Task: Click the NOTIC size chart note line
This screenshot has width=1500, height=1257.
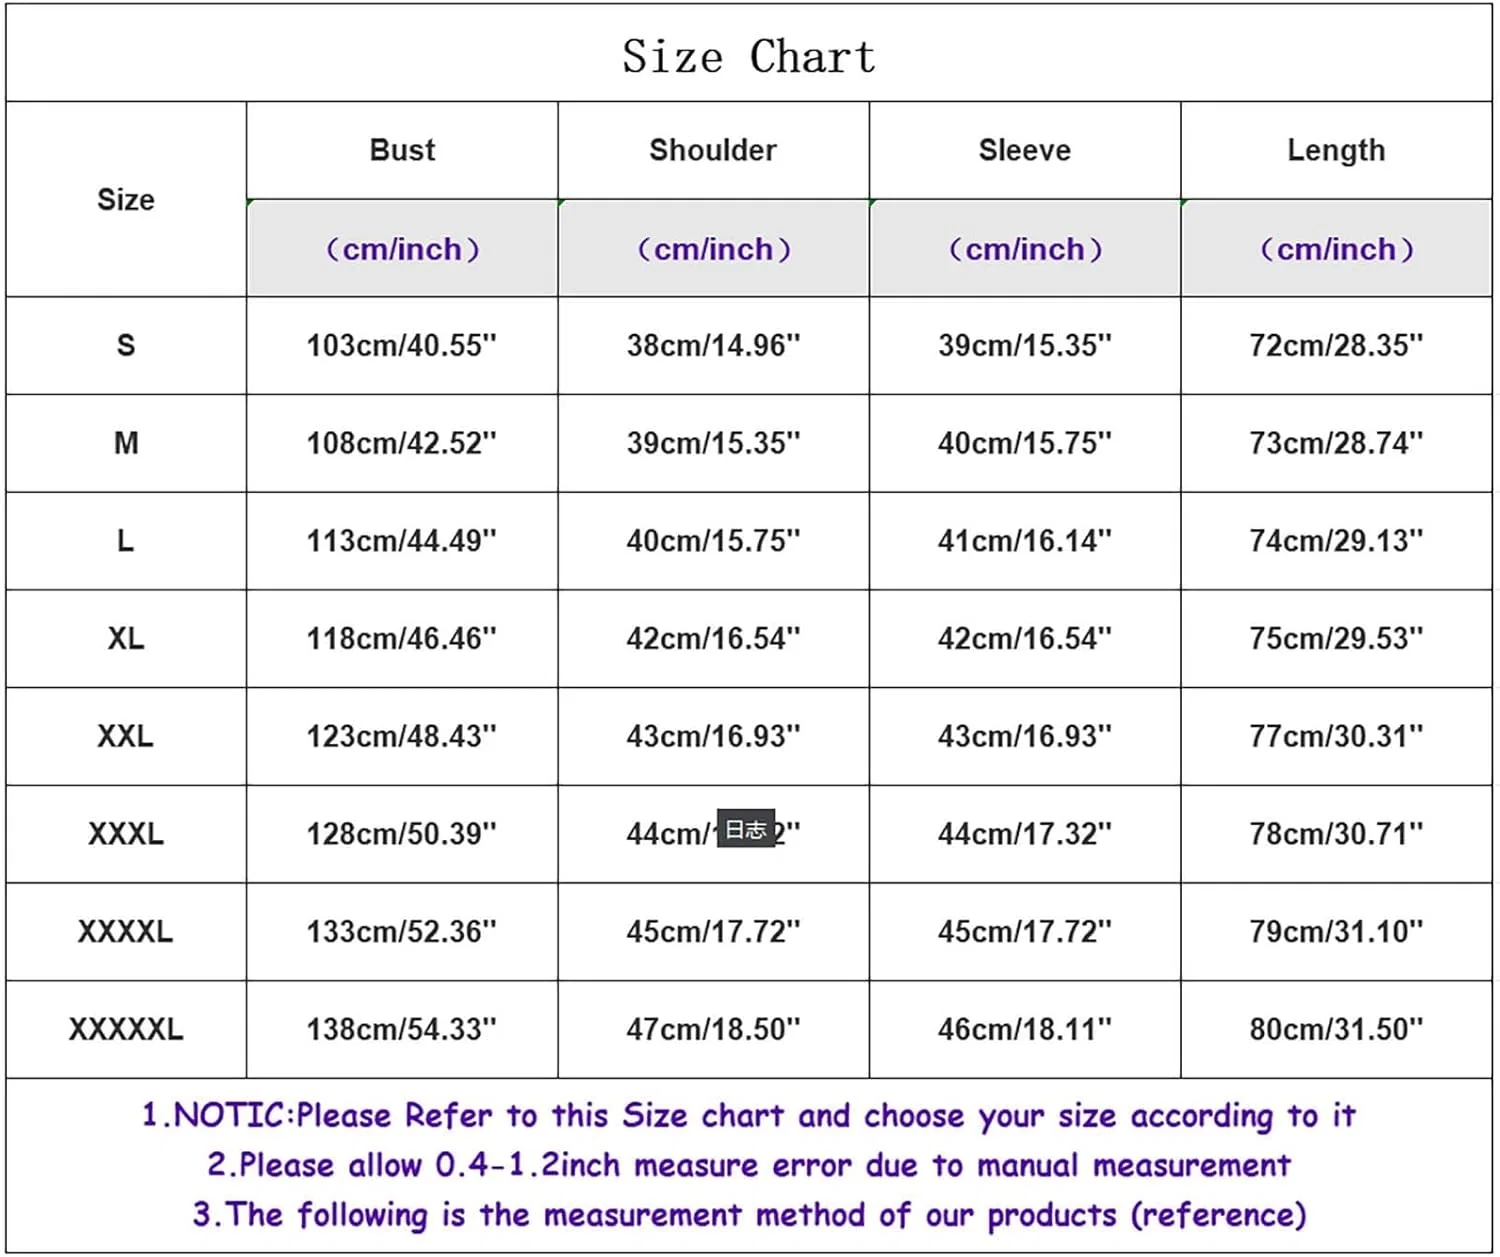Action: point(749,1115)
